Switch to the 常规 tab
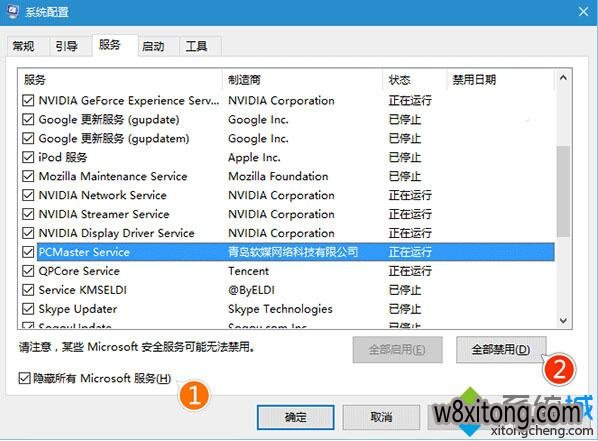Image resolution: width=598 pixels, height=441 pixels. tap(23, 46)
